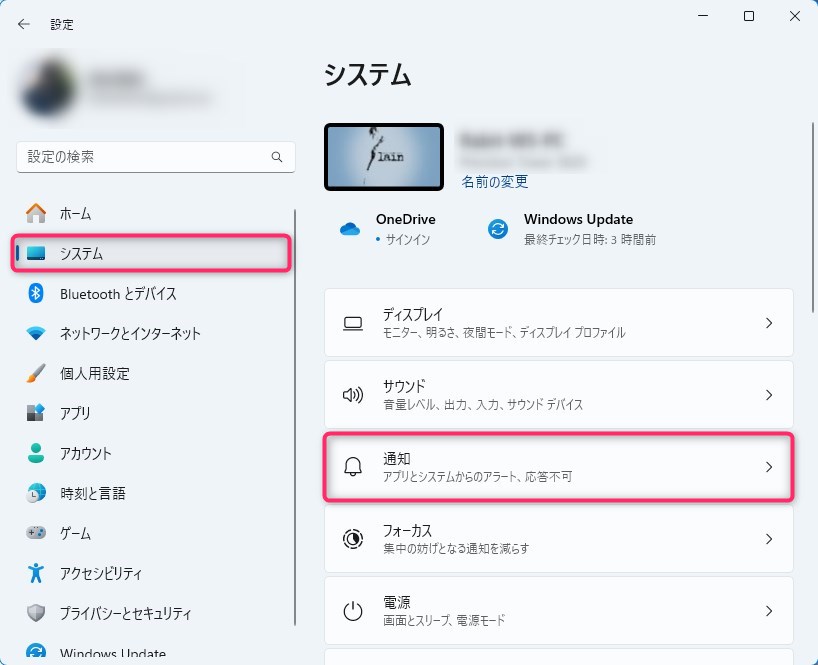Screen dimensions: 818x665
Task: Select アプリ in the sidebar
Action: point(74,413)
